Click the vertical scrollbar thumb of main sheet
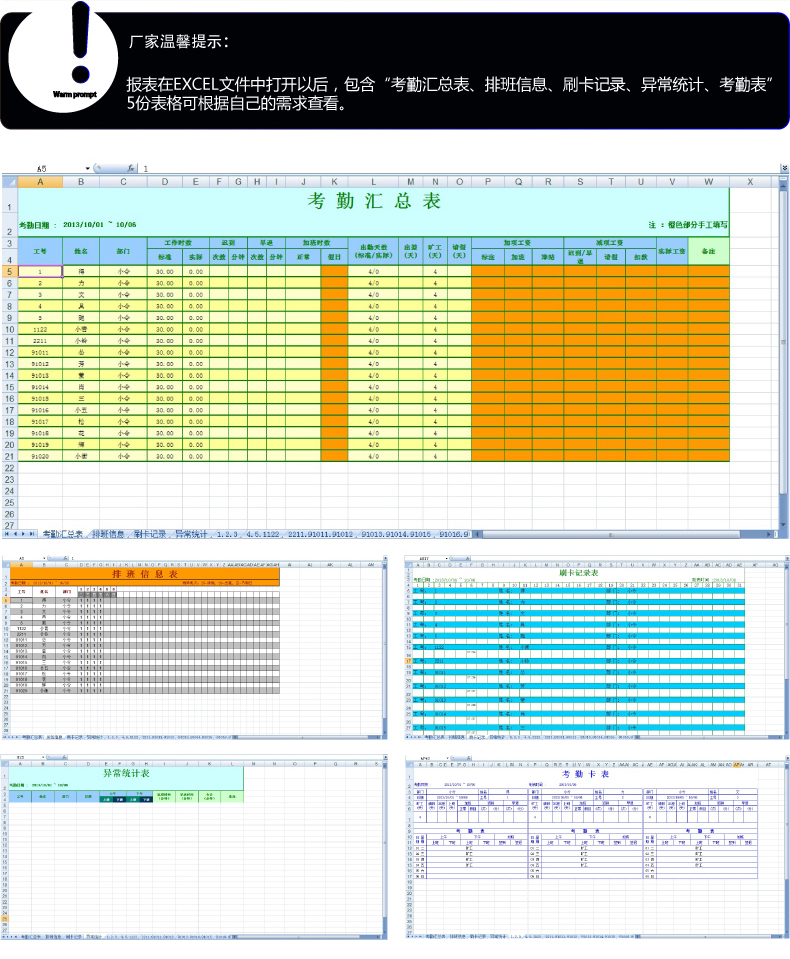Screen dimensions: 790x959 click(x=783, y=340)
